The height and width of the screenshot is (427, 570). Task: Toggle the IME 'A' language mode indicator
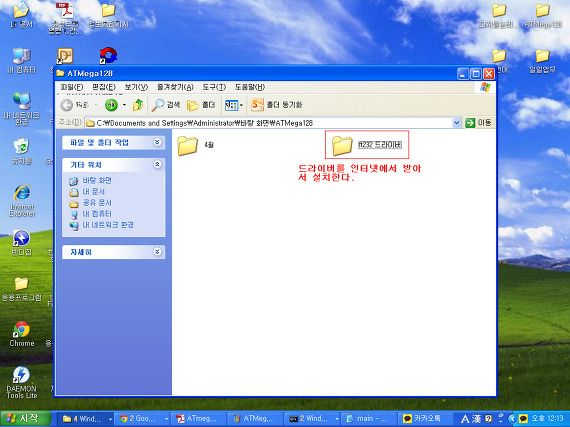pos(465,419)
